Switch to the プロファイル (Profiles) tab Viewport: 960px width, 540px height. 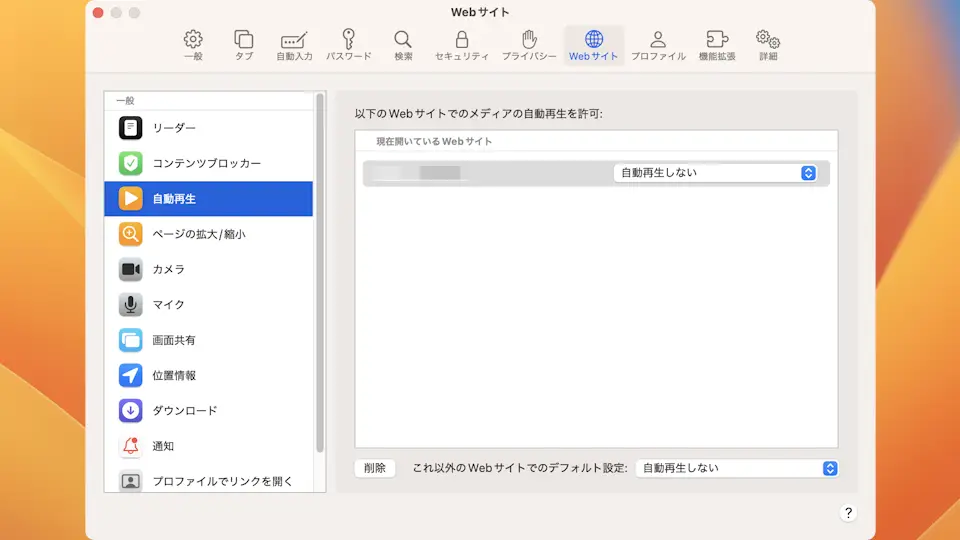pyautogui.click(x=658, y=45)
